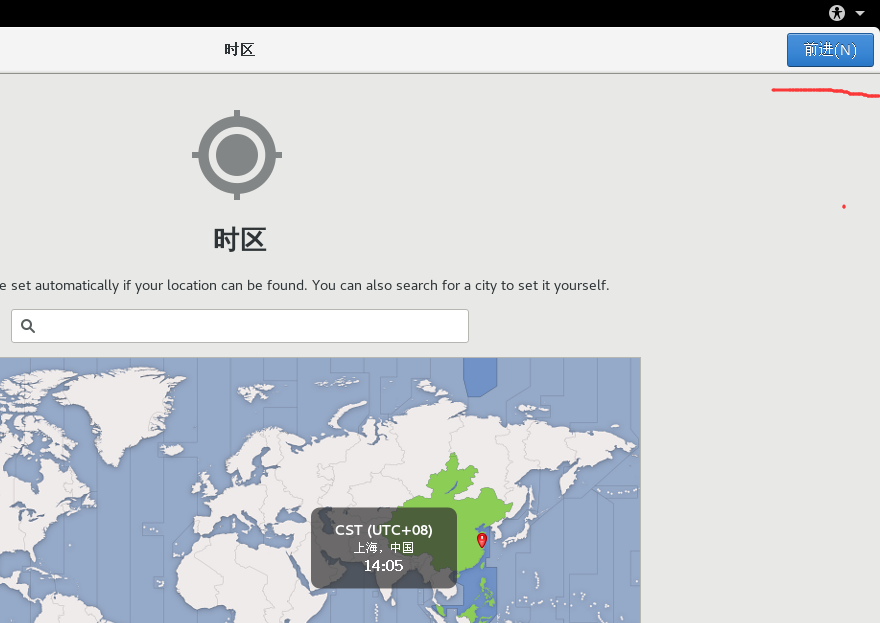Expand the accessibility dropdown arrow

click(860, 13)
